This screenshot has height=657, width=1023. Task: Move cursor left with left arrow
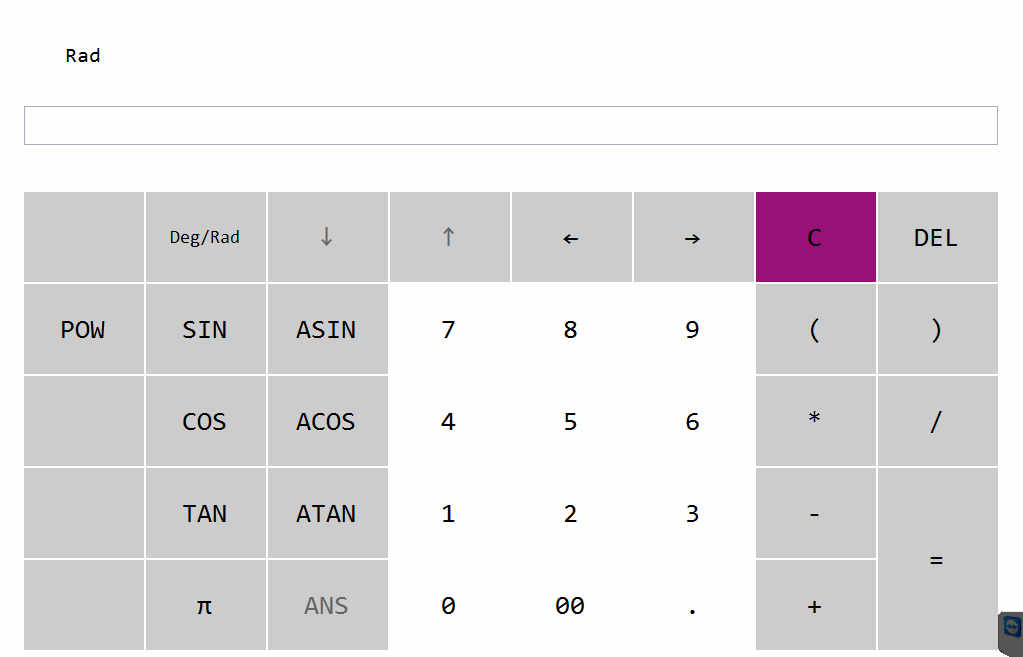(570, 238)
